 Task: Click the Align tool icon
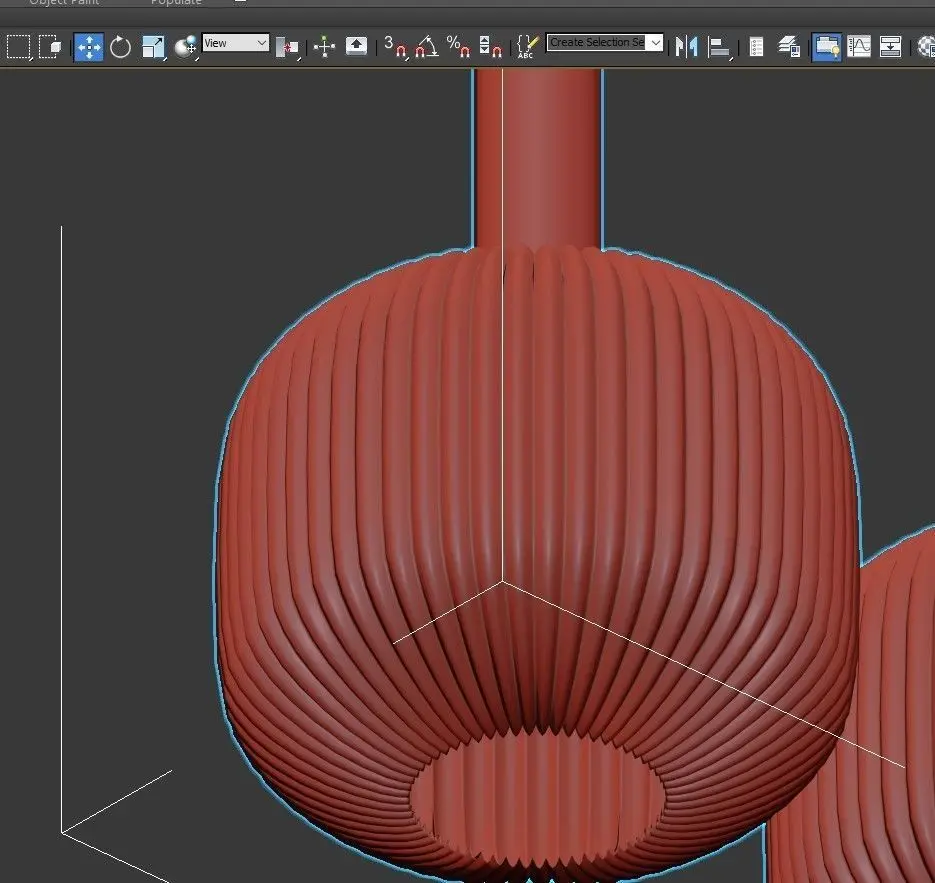pyautogui.click(x=719, y=47)
